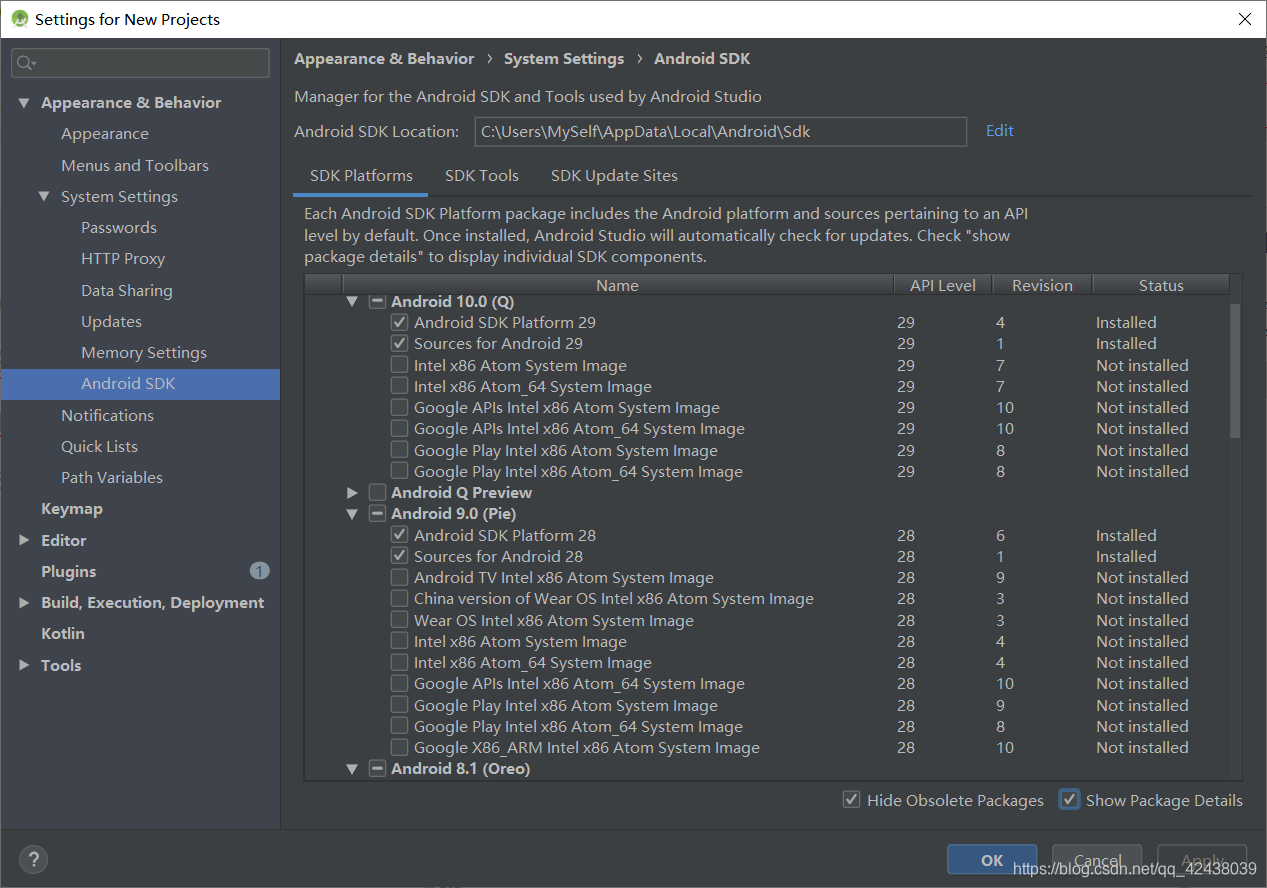
Task: Check the Android Q Preview checkbox
Action: 377,492
